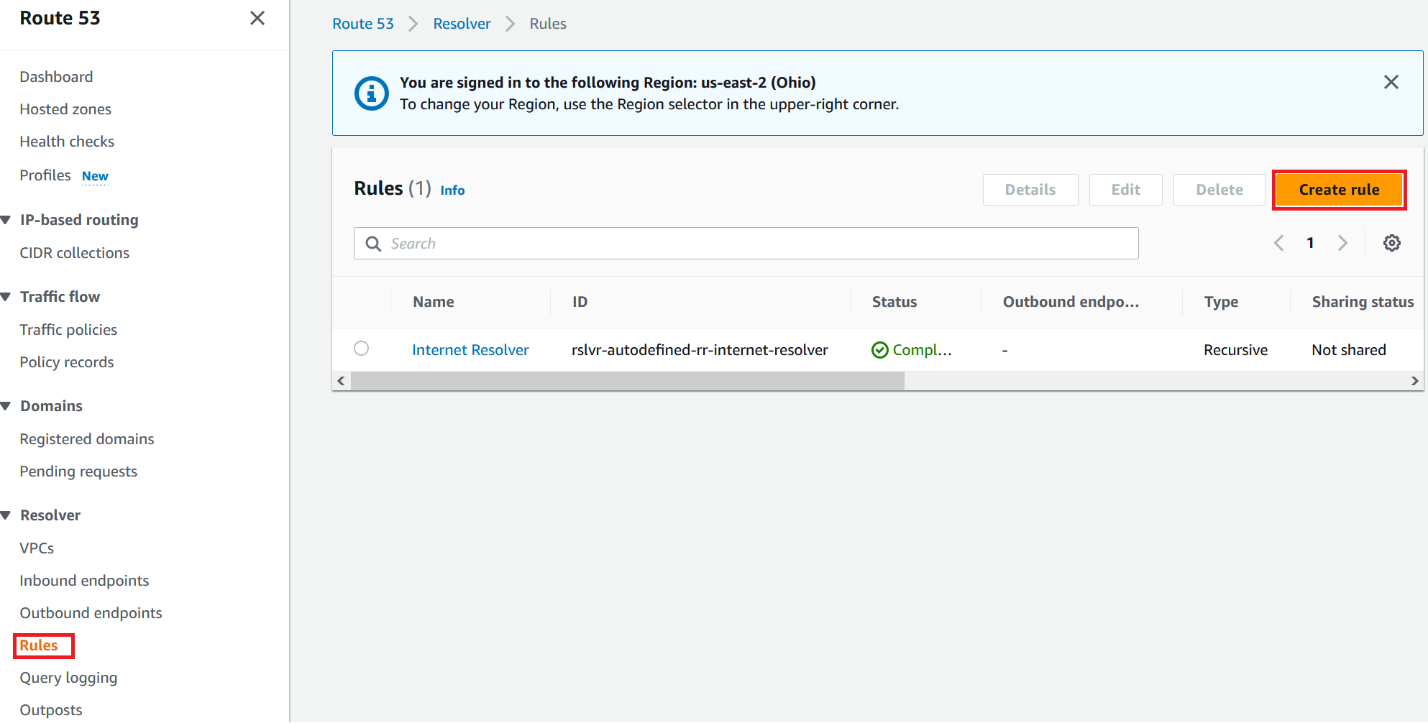
Task: Click page number 1 in pagination
Action: (x=1310, y=243)
